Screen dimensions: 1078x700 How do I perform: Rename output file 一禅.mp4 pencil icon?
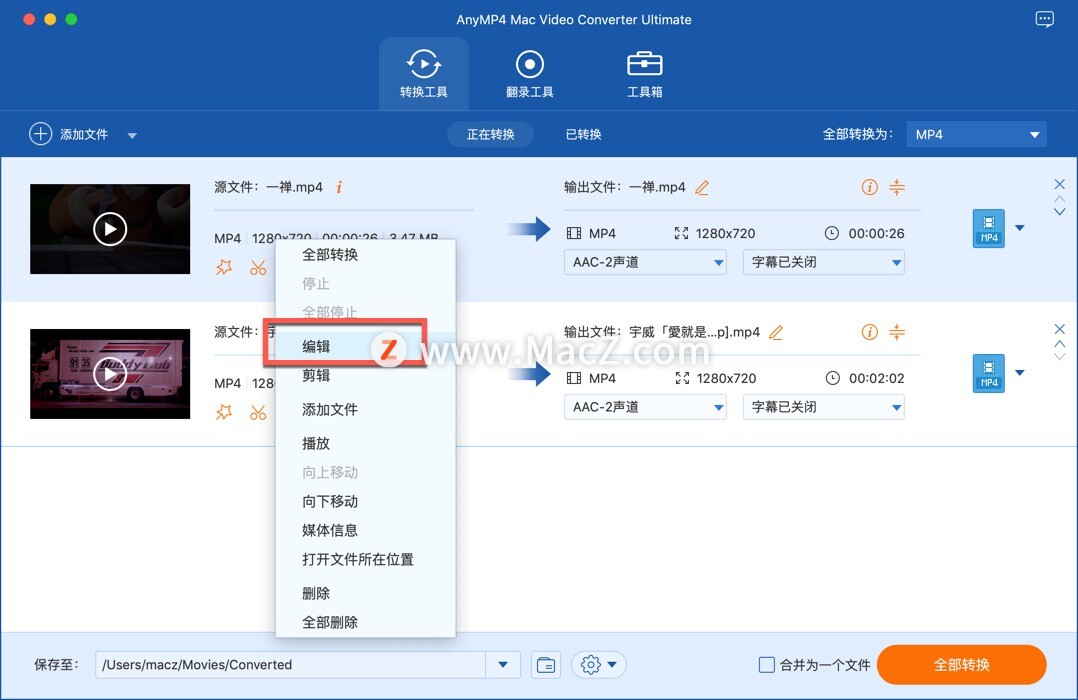702,187
